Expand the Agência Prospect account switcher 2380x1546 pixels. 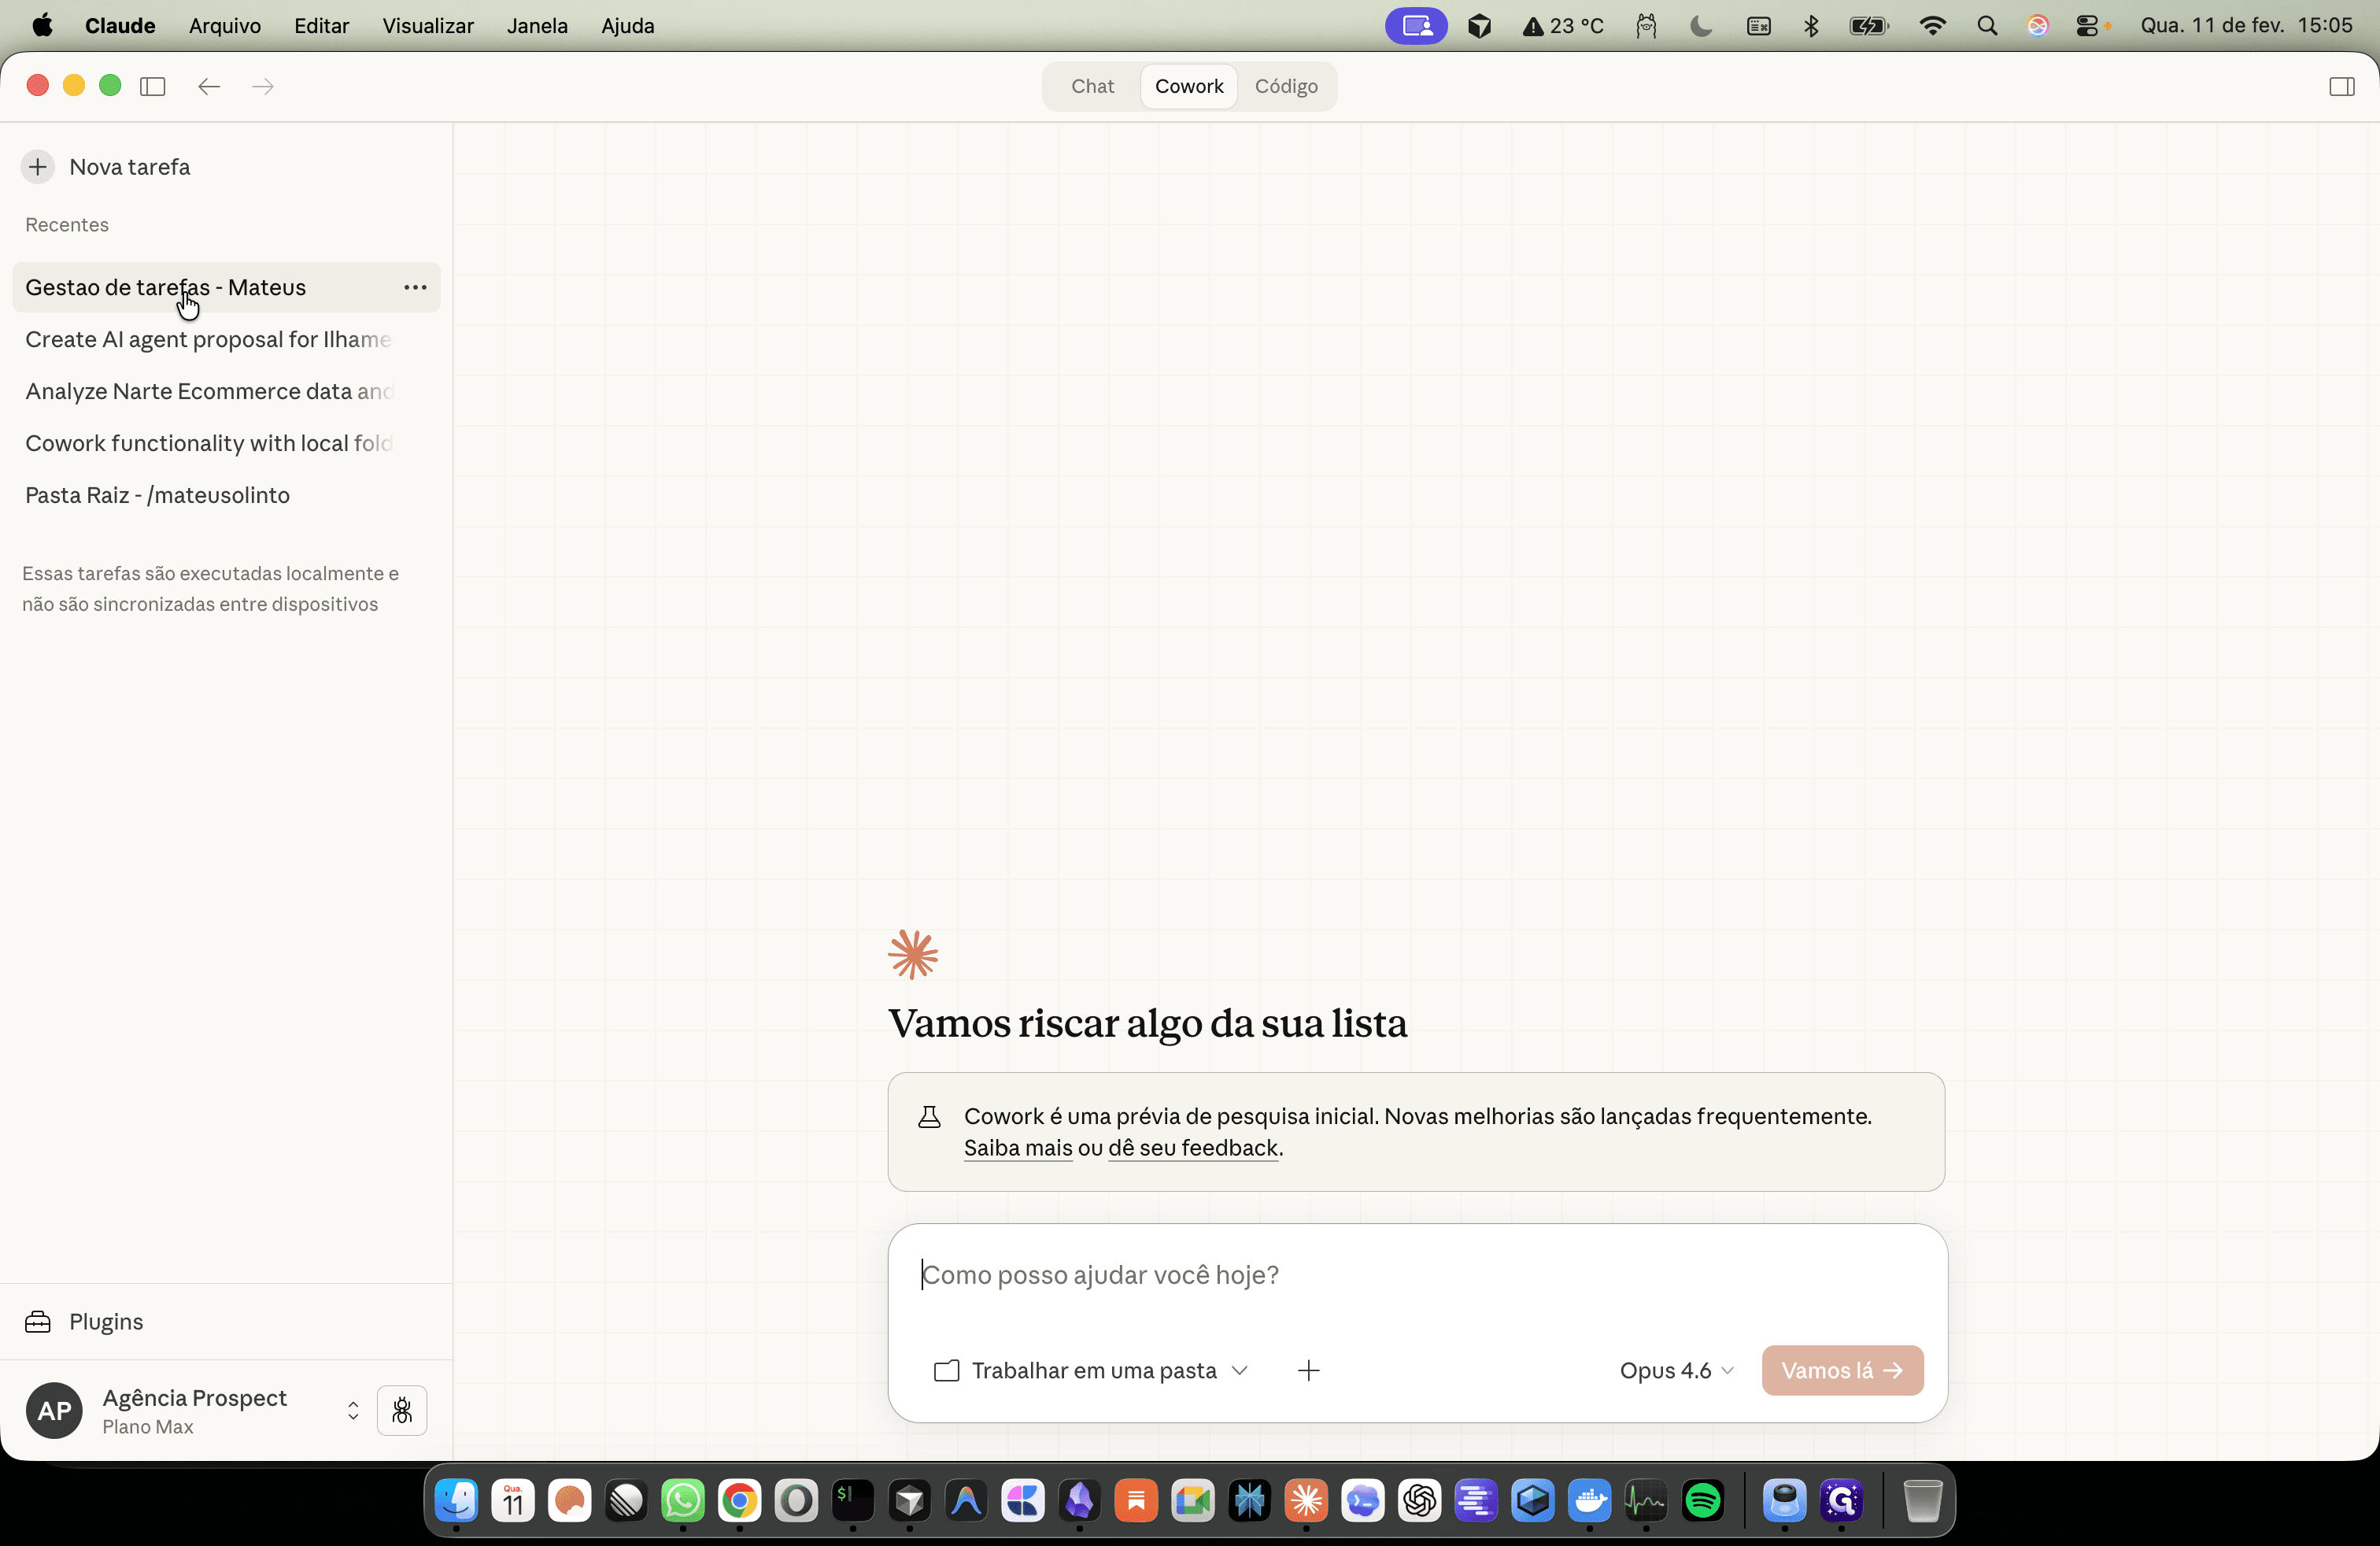tap(353, 1410)
